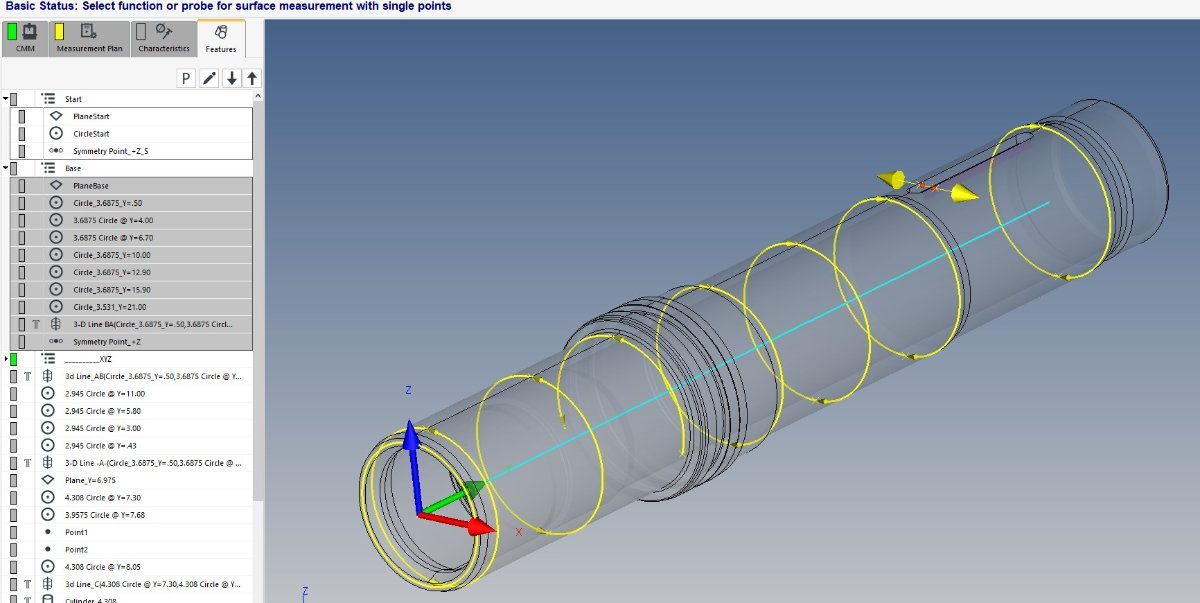Select the CircleStart circle icon

click(x=56, y=133)
